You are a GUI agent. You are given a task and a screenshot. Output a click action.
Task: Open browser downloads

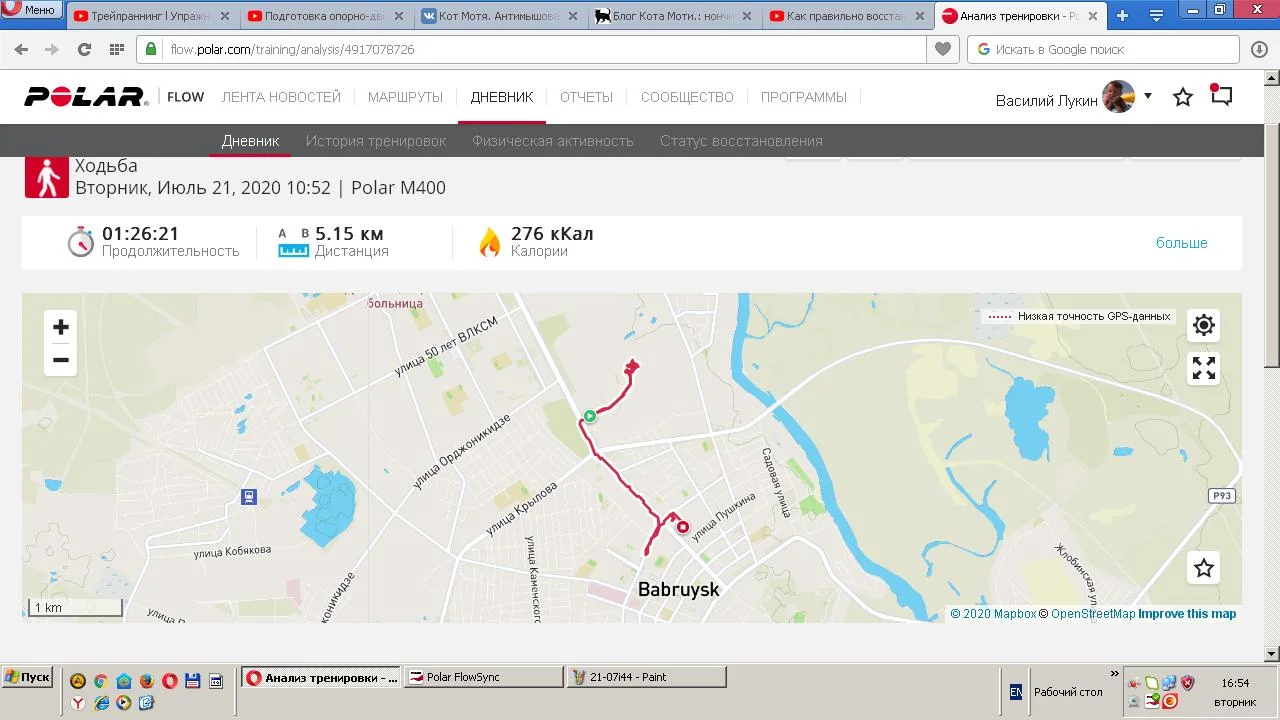point(1259,49)
